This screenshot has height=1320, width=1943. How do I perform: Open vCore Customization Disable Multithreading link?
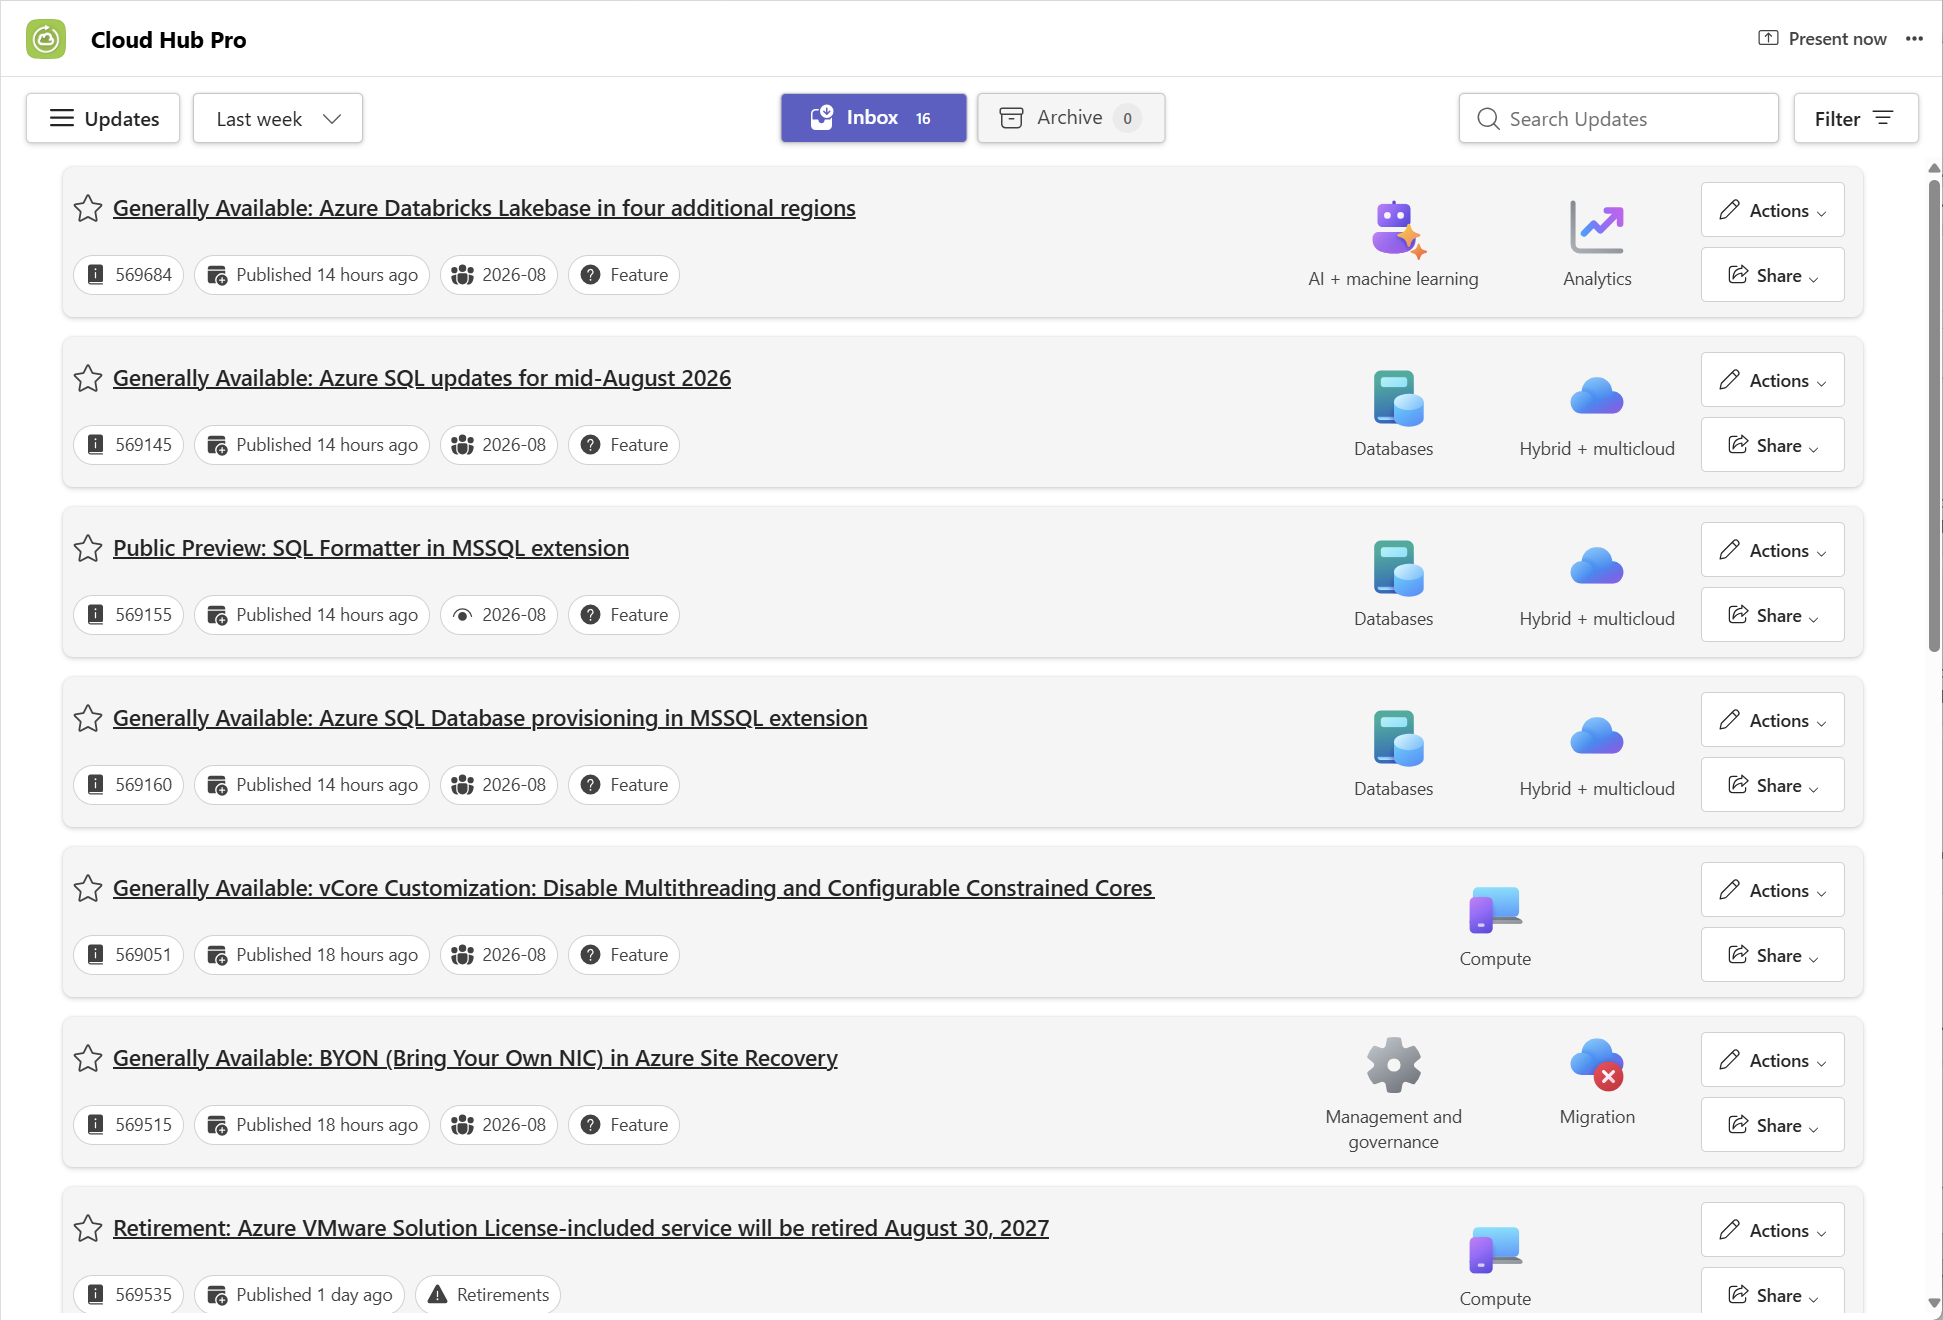click(x=633, y=888)
